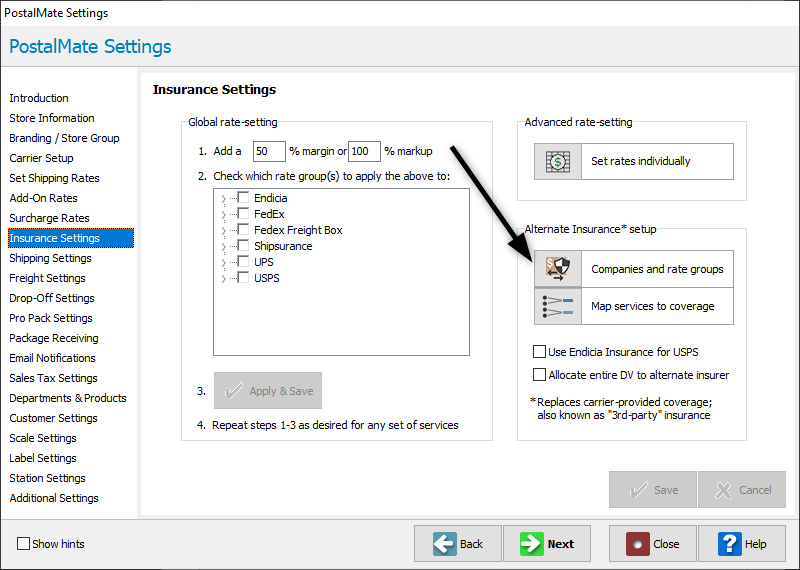Click the checkmark icon on Save button

pyautogui.click(x=638, y=490)
